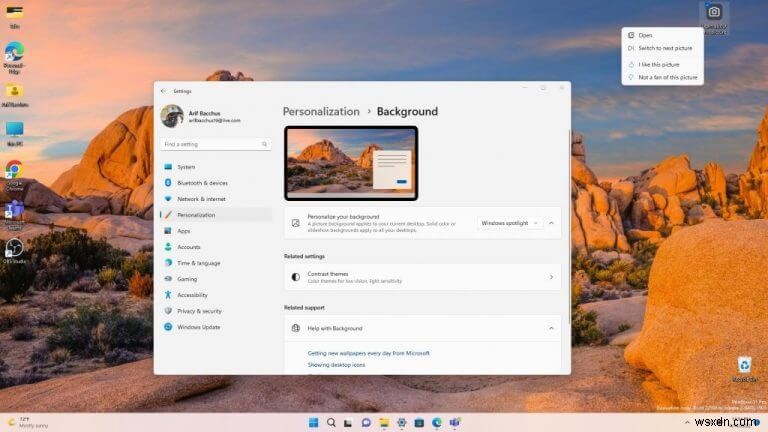The image size is (768, 432).
Task: Open Microsoft Edge from the taskbar
Action: tap(437, 422)
